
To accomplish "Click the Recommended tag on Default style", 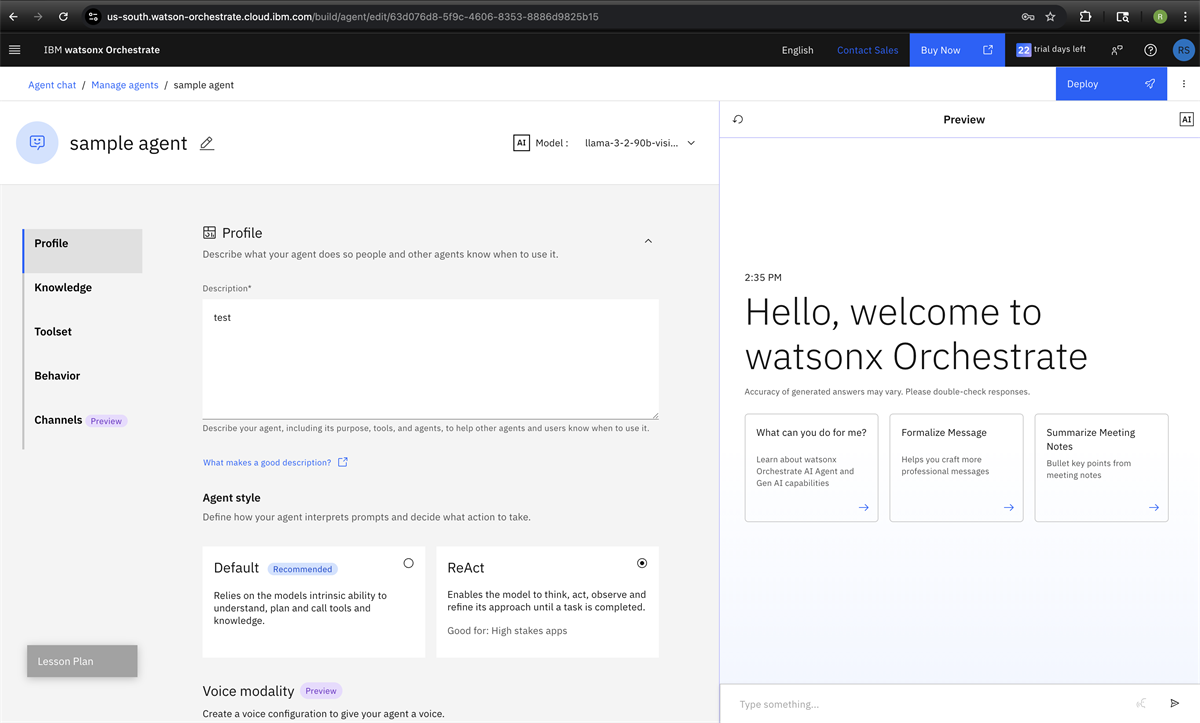I will pyautogui.click(x=303, y=569).
